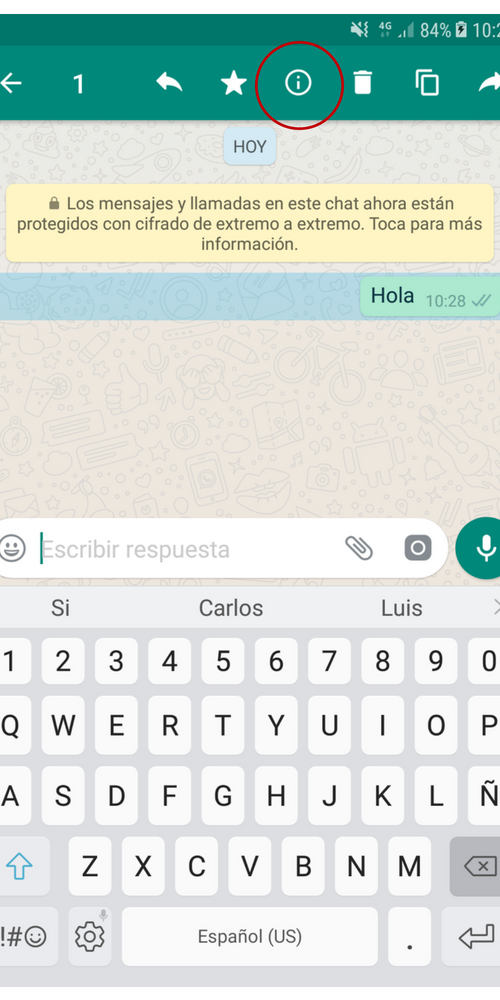Select the highlighted Hola message bubble
The width and height of the screenshot is (500, 1000).
point(429,297)
